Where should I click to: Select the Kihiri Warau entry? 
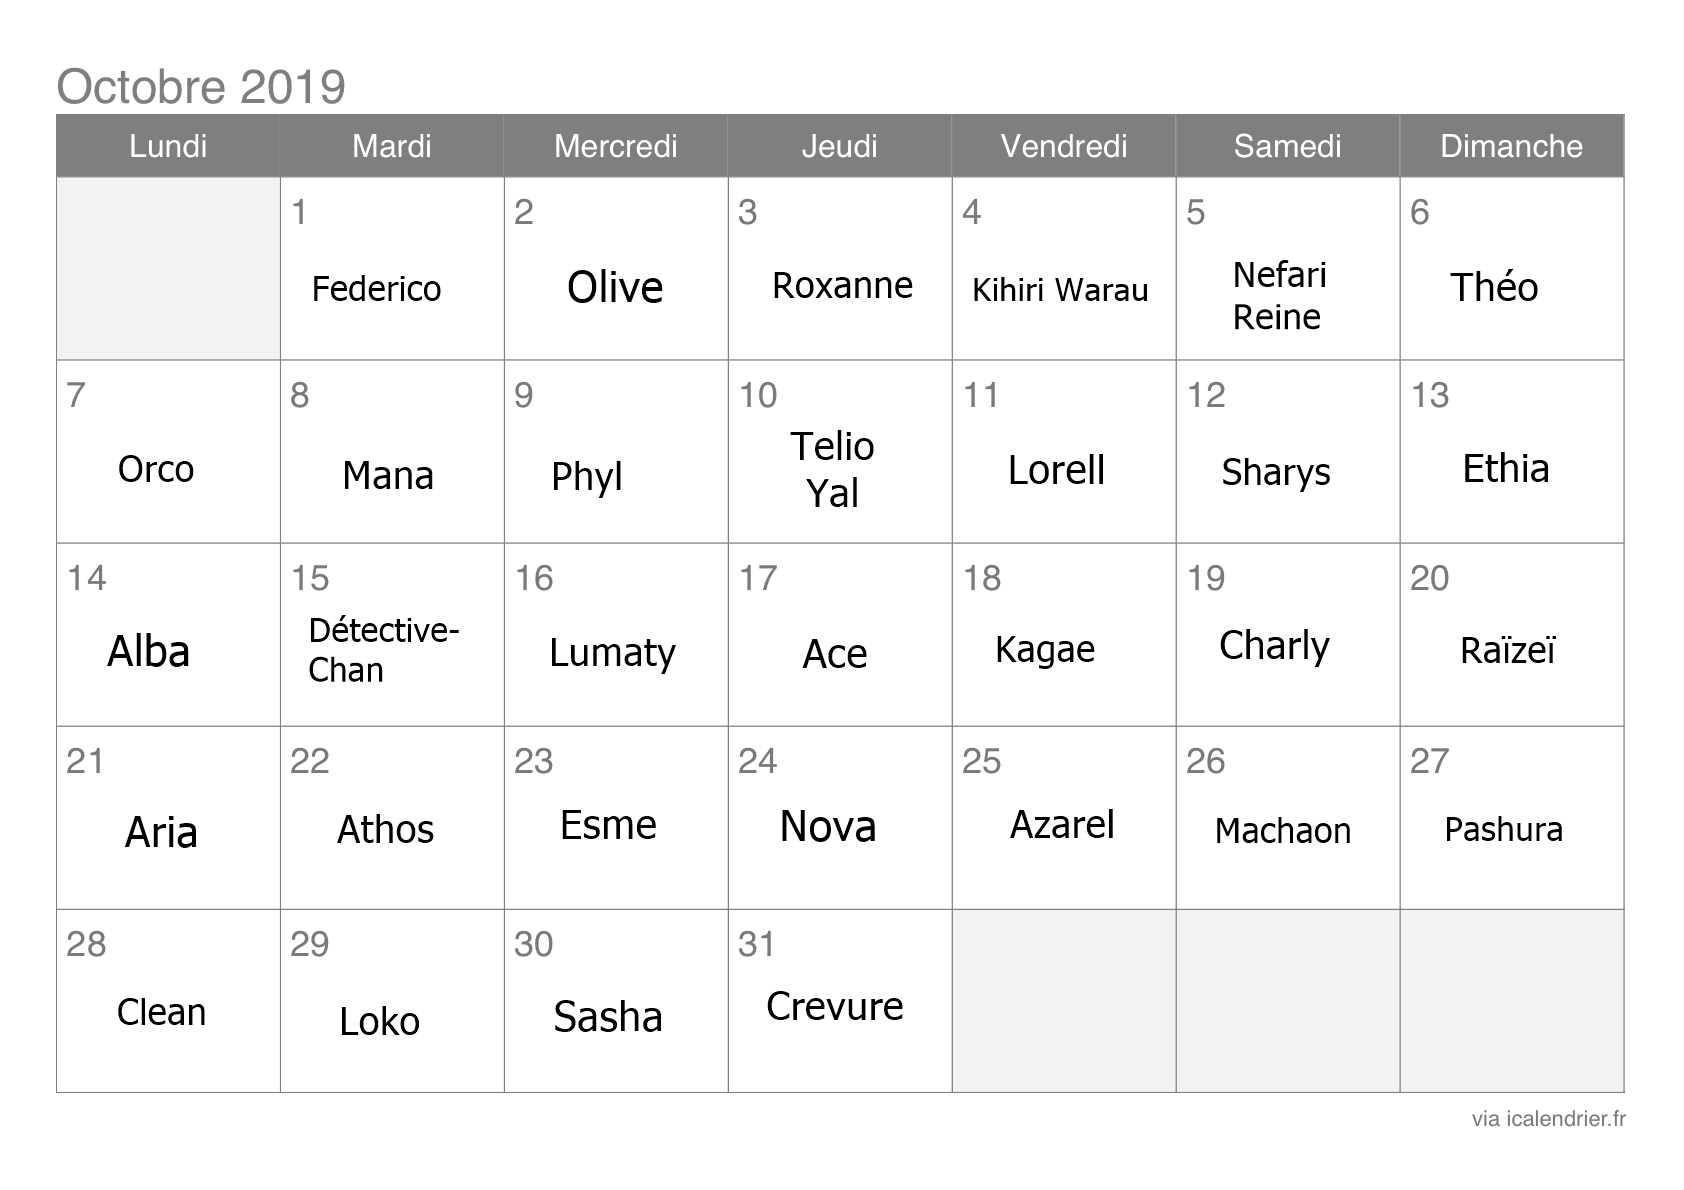1060,290
